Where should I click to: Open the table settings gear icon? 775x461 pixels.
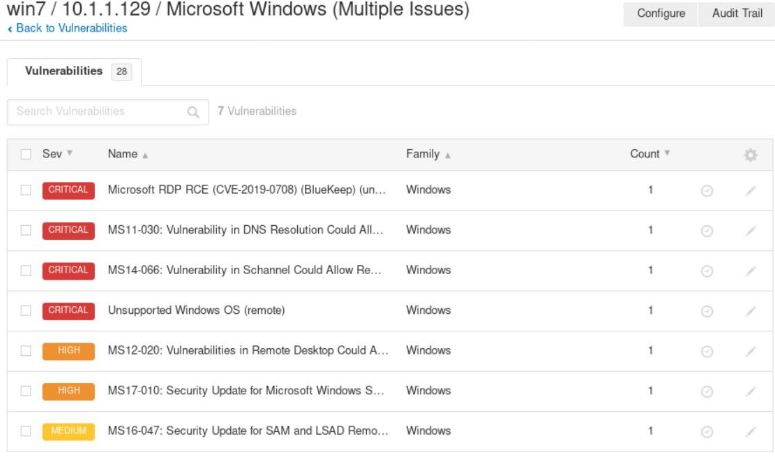750,155
